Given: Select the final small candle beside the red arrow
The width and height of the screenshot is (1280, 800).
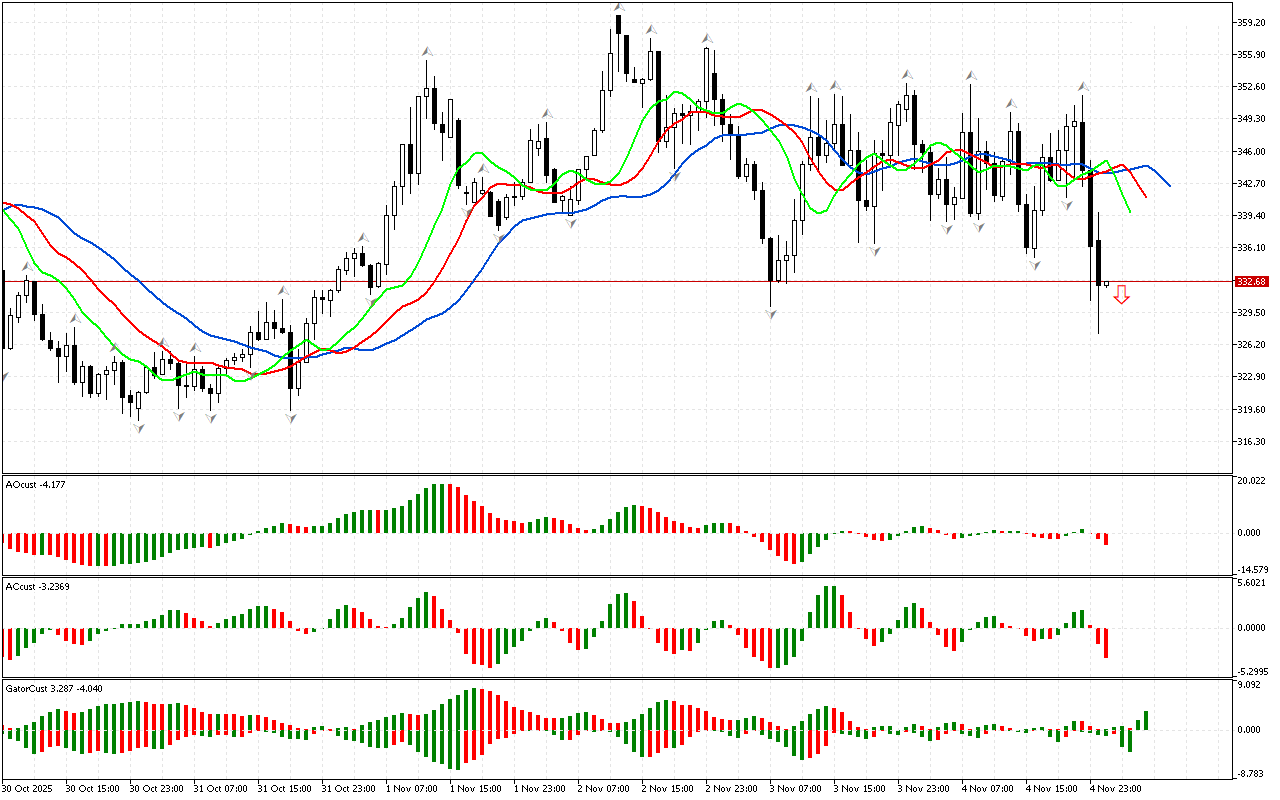Looking at the screenshot, I should (1106, 284).
